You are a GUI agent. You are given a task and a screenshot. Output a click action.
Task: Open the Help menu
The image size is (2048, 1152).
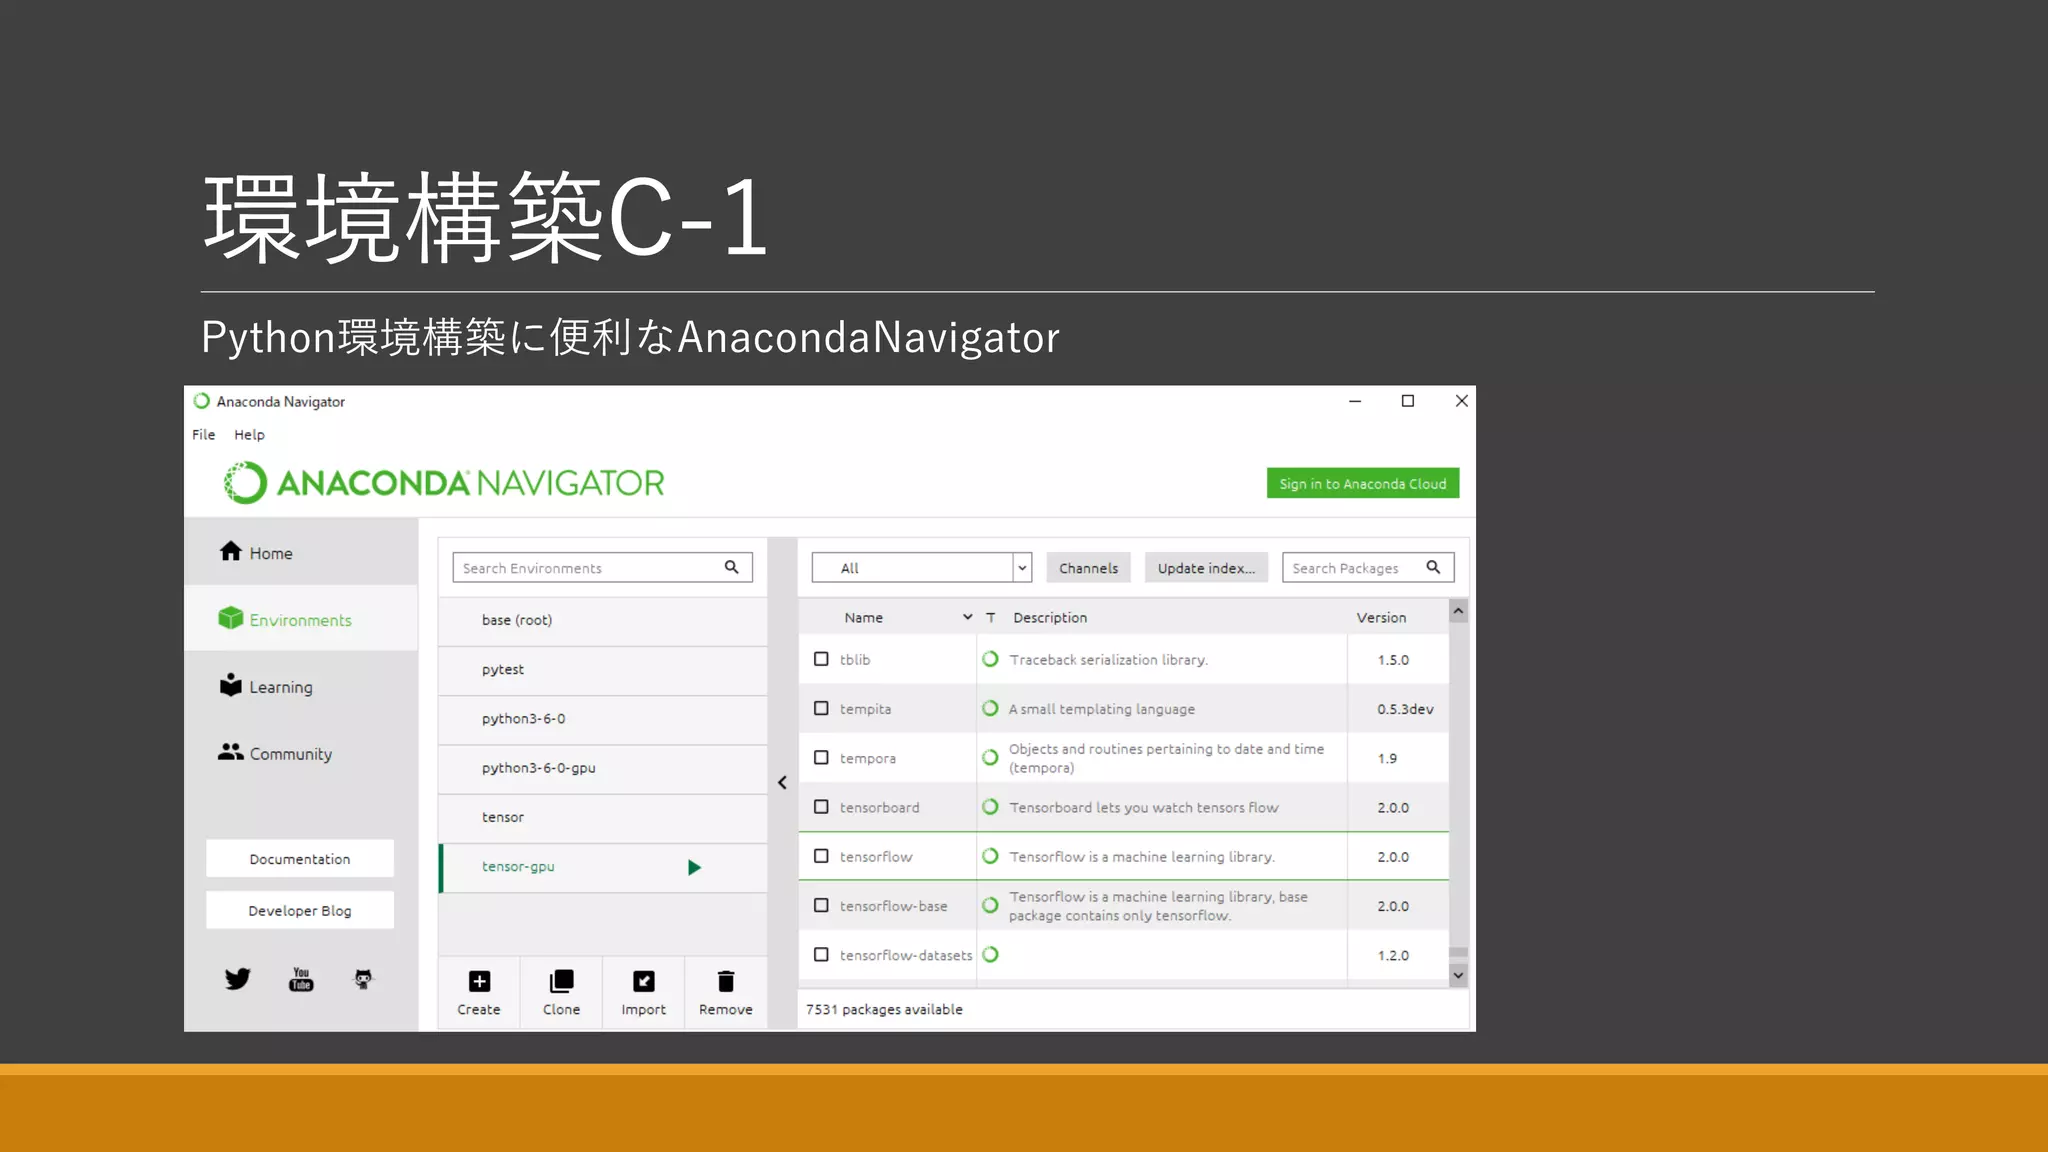coord(249,434)
